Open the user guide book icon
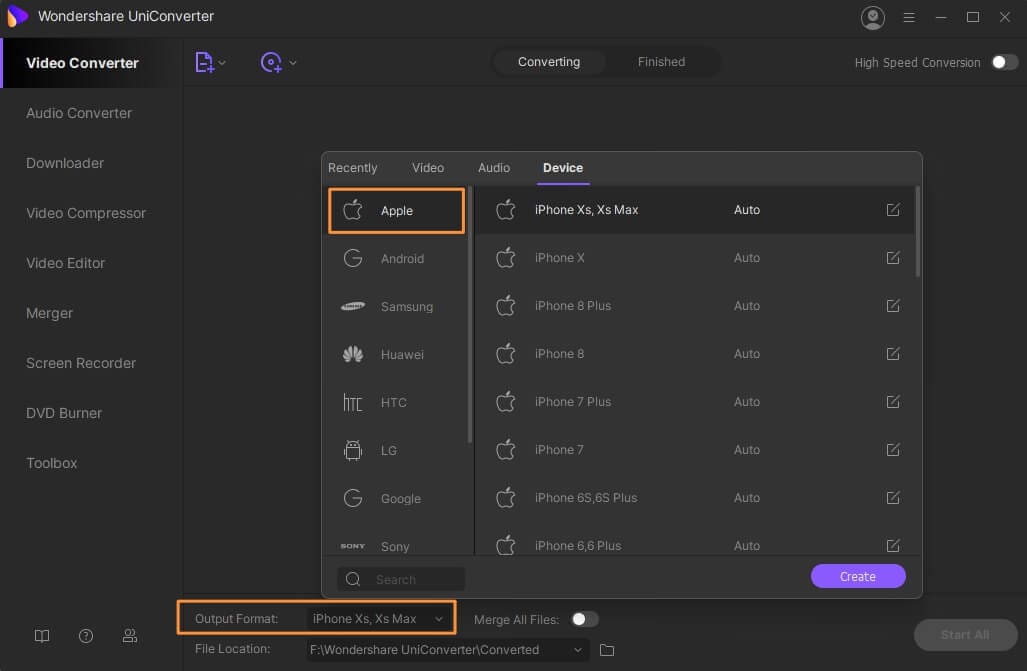 click(x=42, y=636)
